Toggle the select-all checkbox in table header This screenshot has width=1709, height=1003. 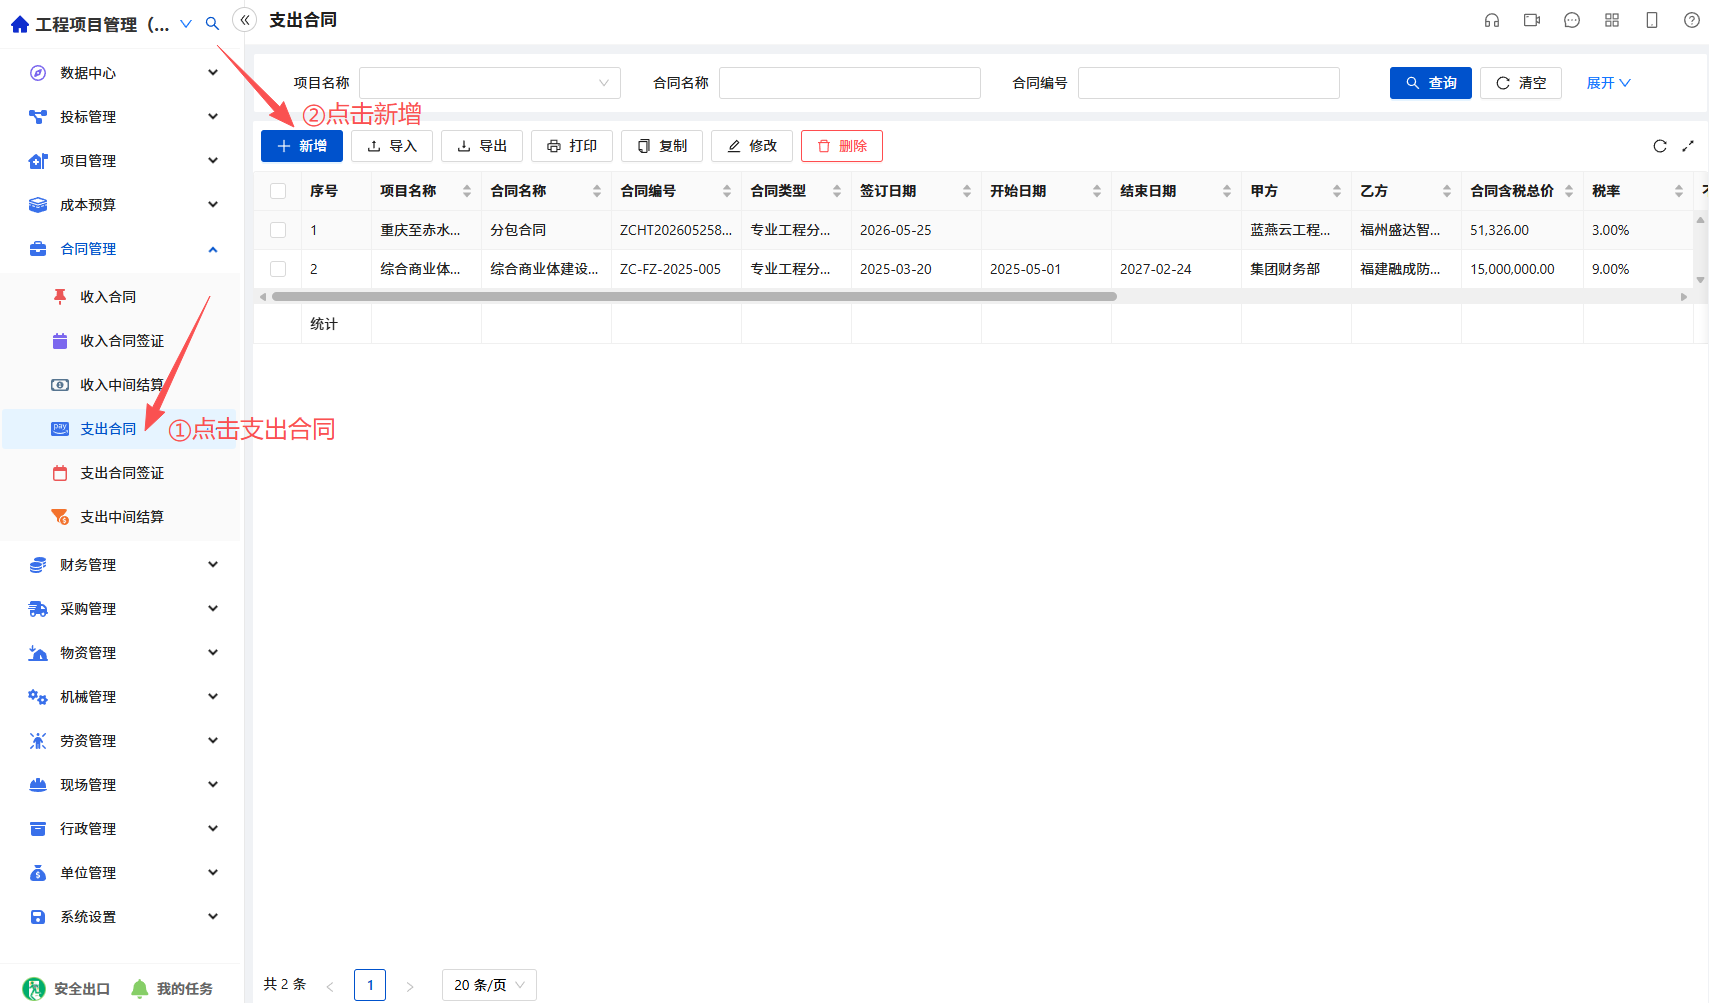[x=278, y=191]
